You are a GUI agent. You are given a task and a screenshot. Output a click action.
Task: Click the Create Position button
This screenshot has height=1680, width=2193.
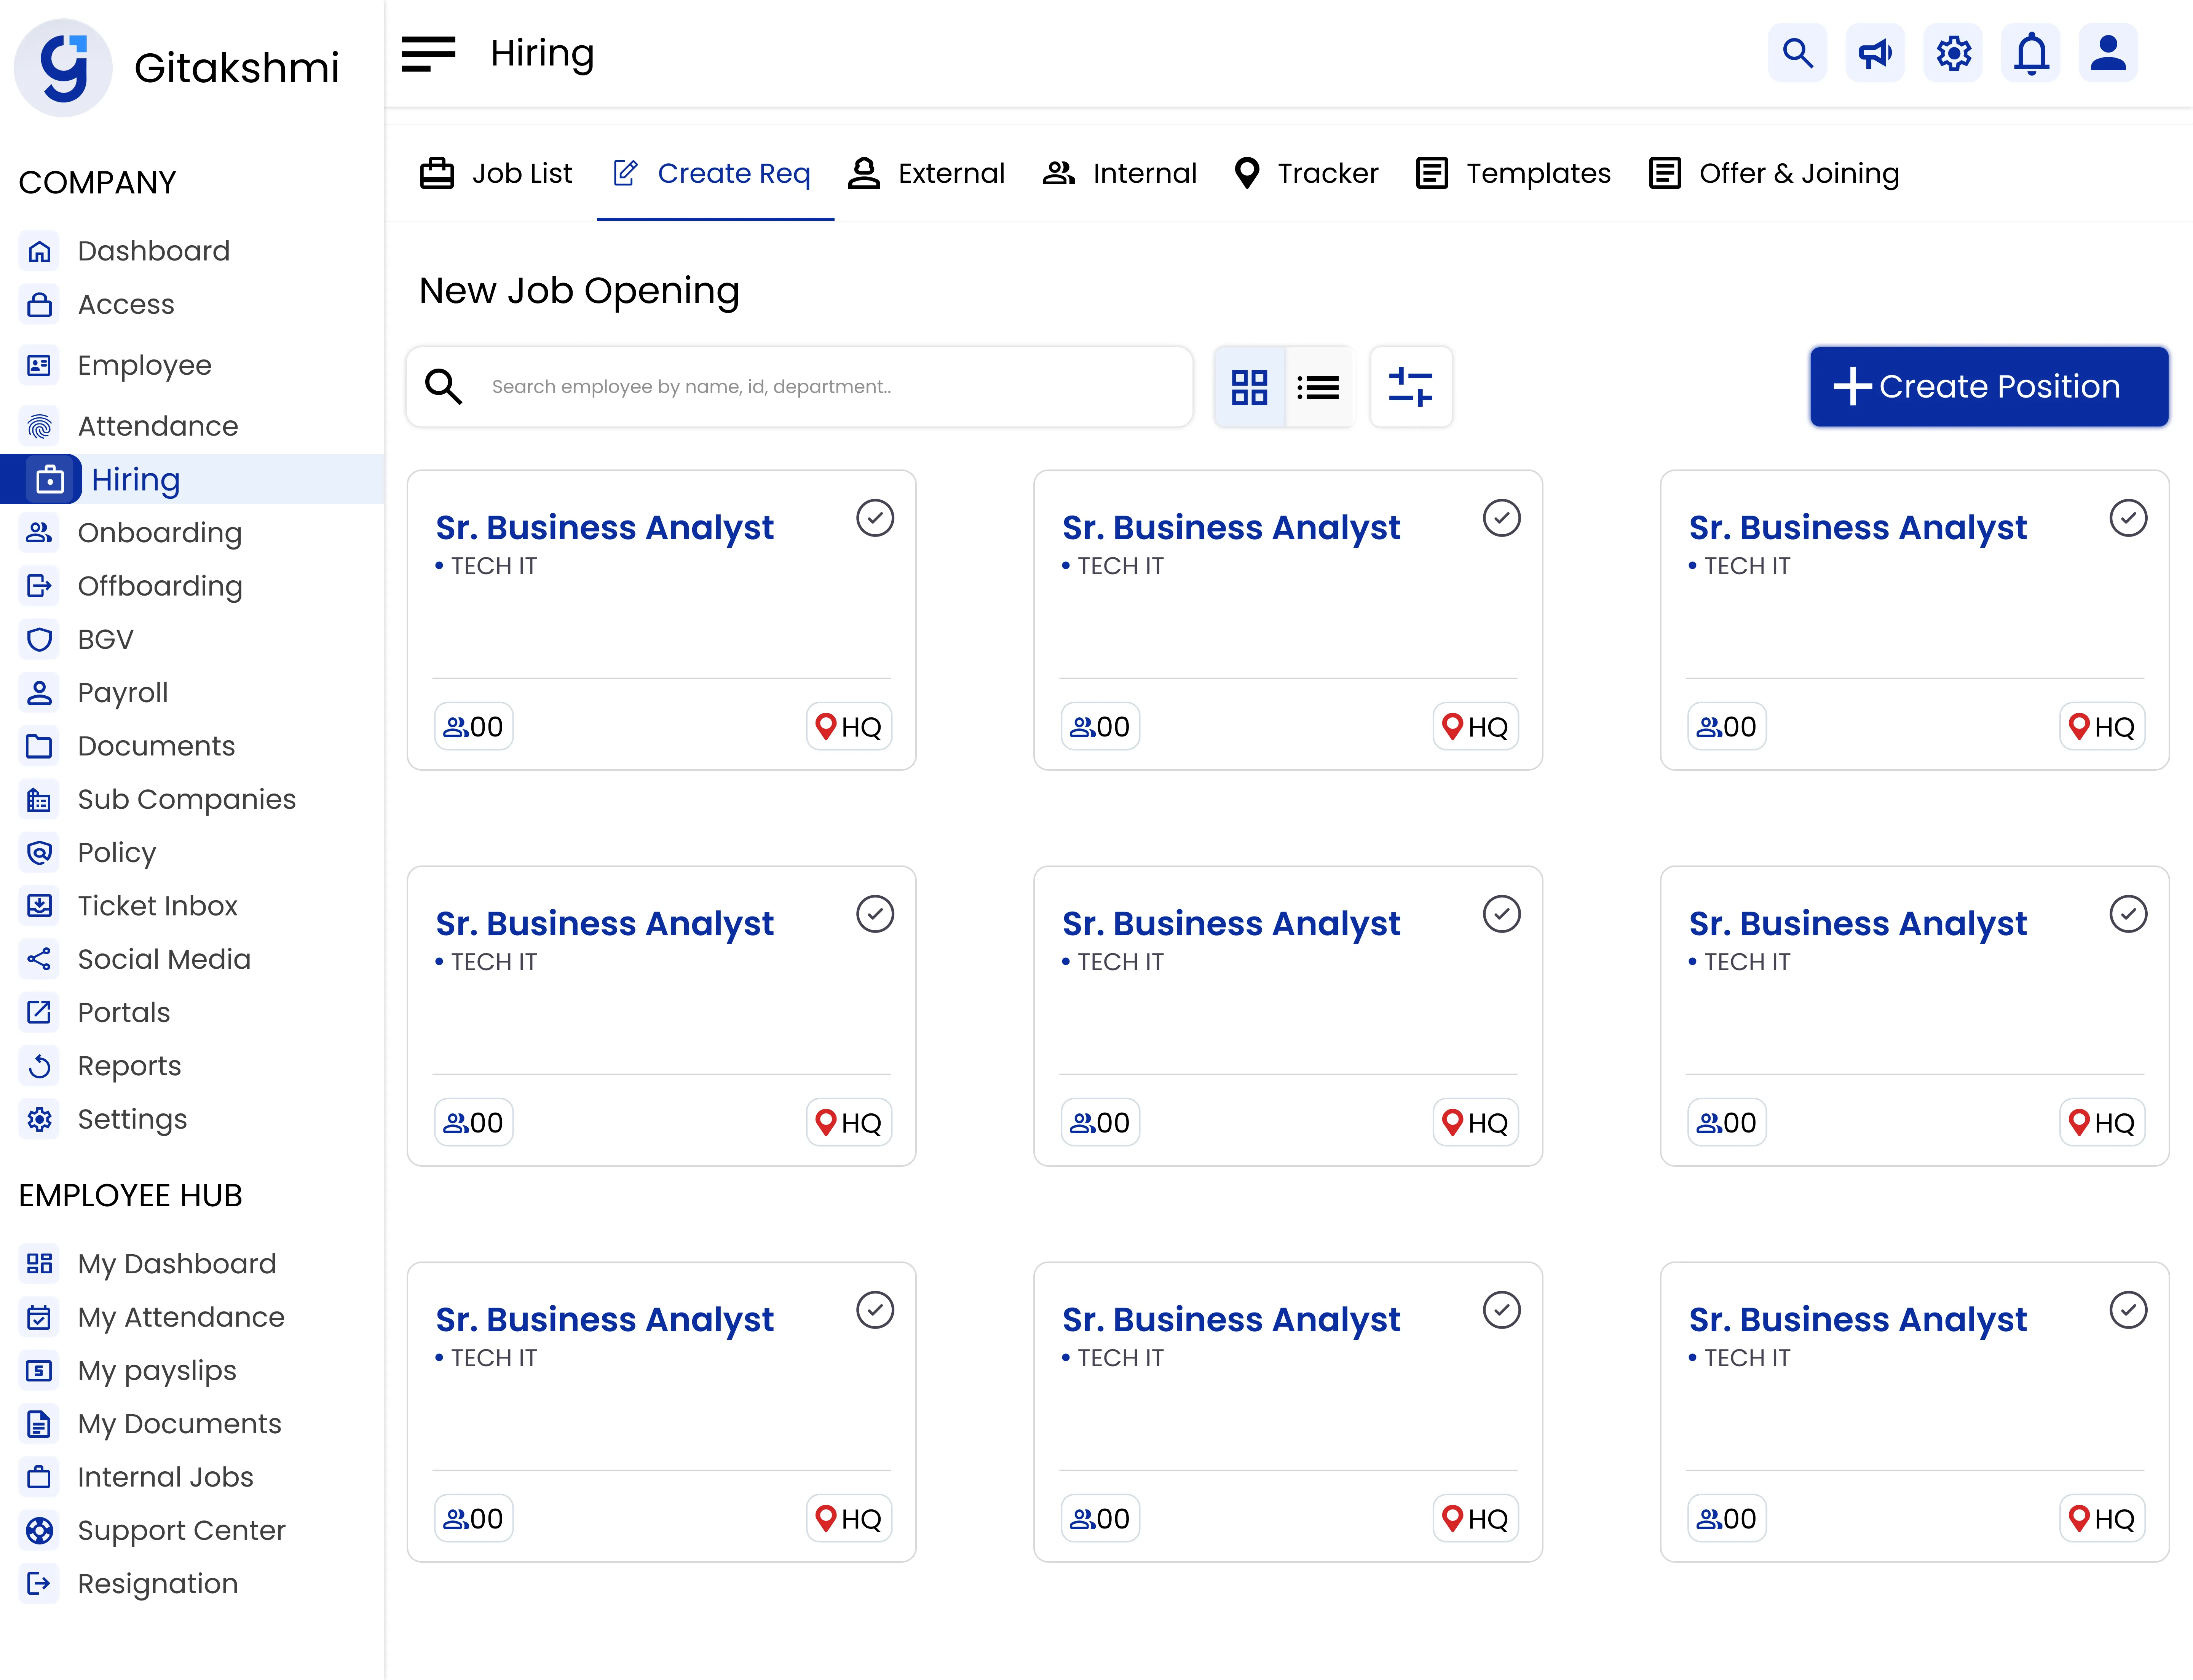coord(1989,387)
